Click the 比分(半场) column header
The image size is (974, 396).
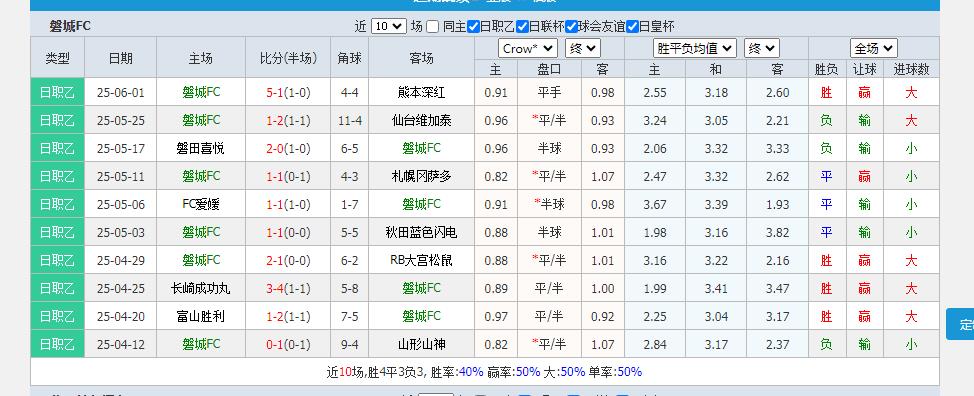[288, 58]
